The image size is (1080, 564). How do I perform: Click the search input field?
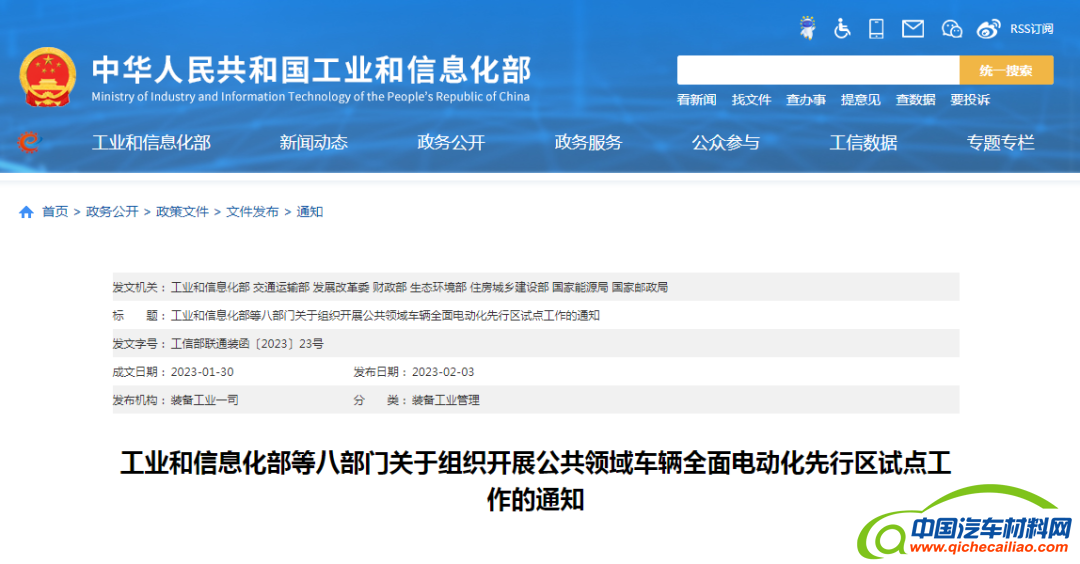tap(817, 70)
